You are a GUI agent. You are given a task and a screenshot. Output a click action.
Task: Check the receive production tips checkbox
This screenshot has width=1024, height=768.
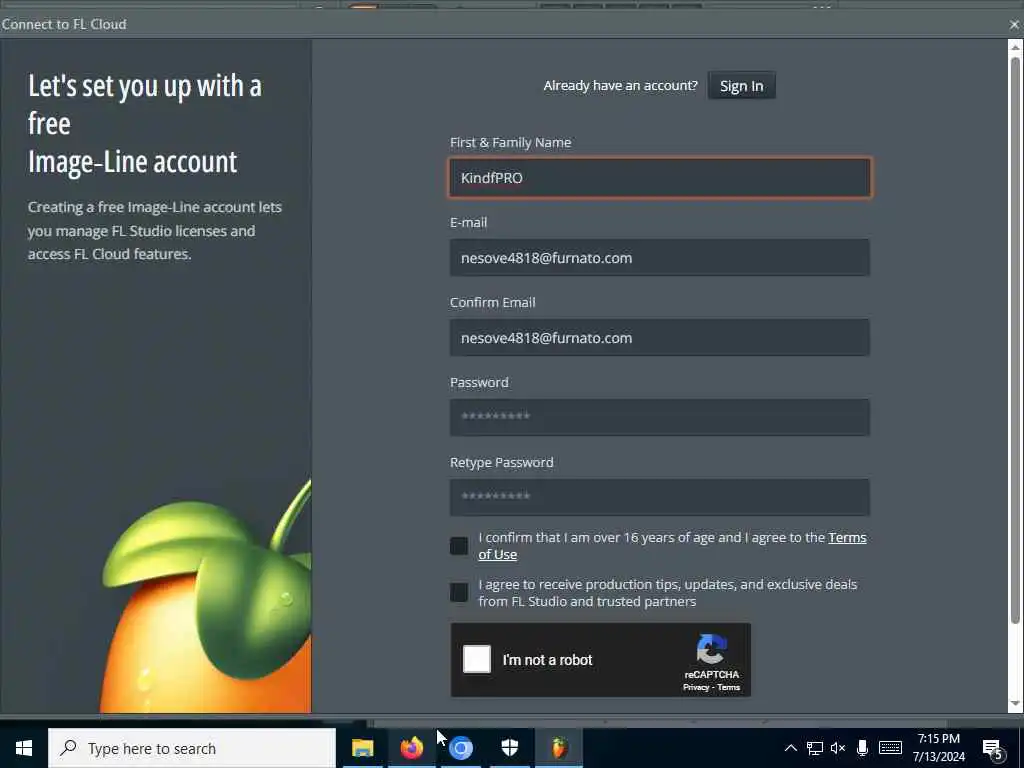[x=459, y=592]
